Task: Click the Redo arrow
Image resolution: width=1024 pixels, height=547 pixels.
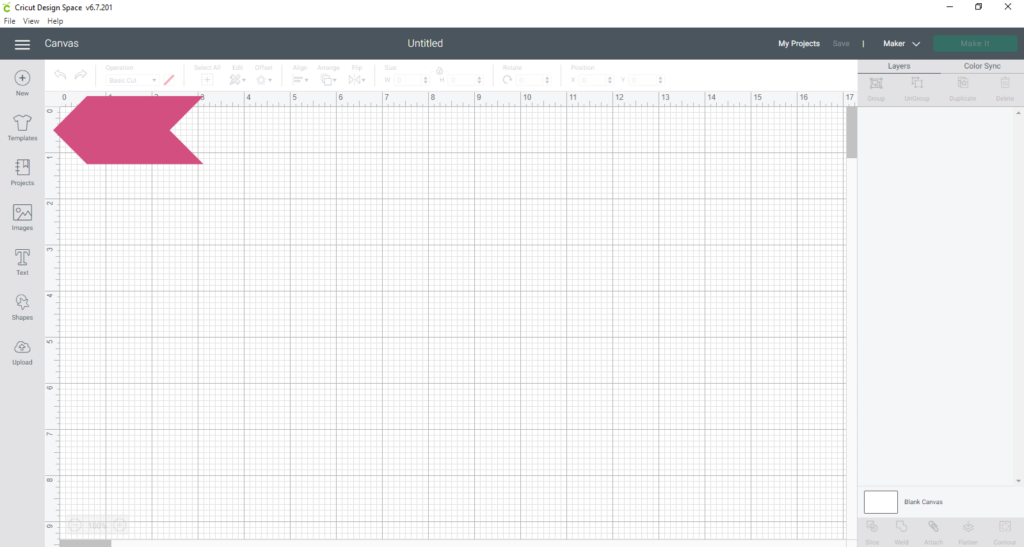Action: [80, 75]
